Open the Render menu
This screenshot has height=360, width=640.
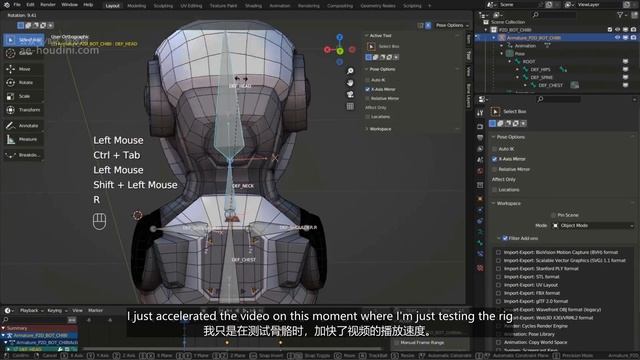(48, 5)
